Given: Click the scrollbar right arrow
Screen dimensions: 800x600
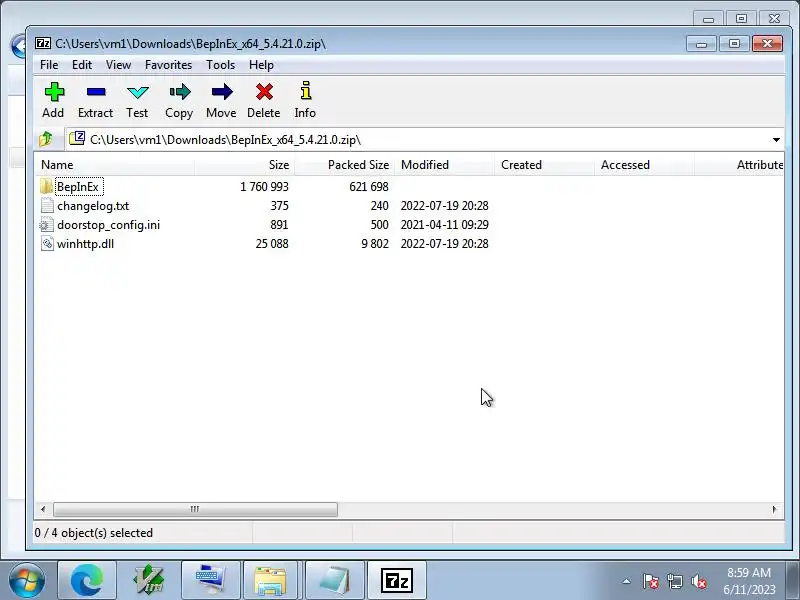Looking at the screenshot, I should click(774, 509).
